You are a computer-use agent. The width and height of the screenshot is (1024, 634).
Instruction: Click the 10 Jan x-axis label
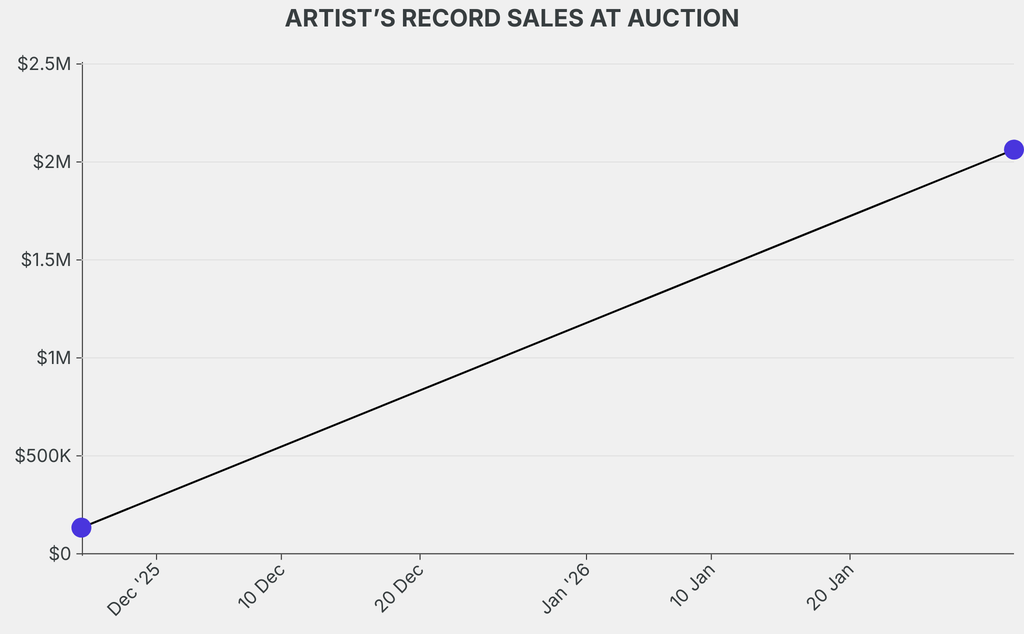click(x=693, y=586)
